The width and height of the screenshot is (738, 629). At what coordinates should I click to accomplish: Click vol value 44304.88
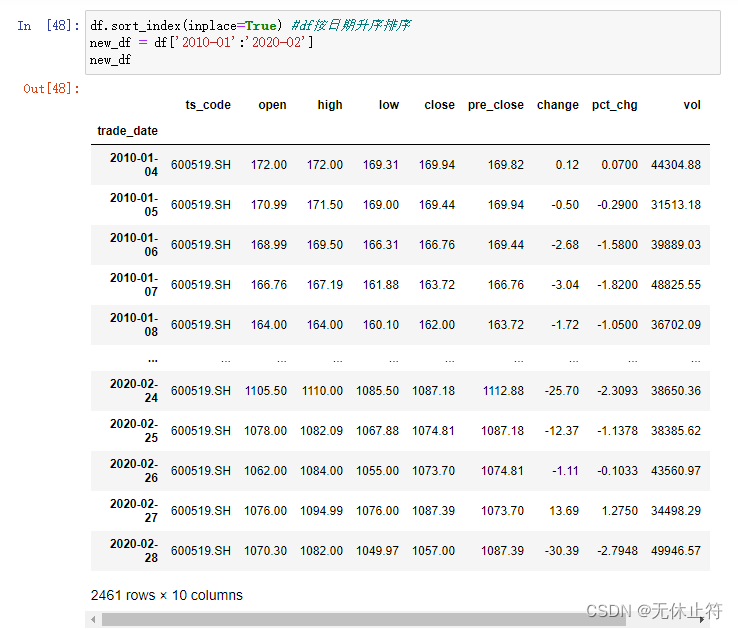[x=676, y=165]
